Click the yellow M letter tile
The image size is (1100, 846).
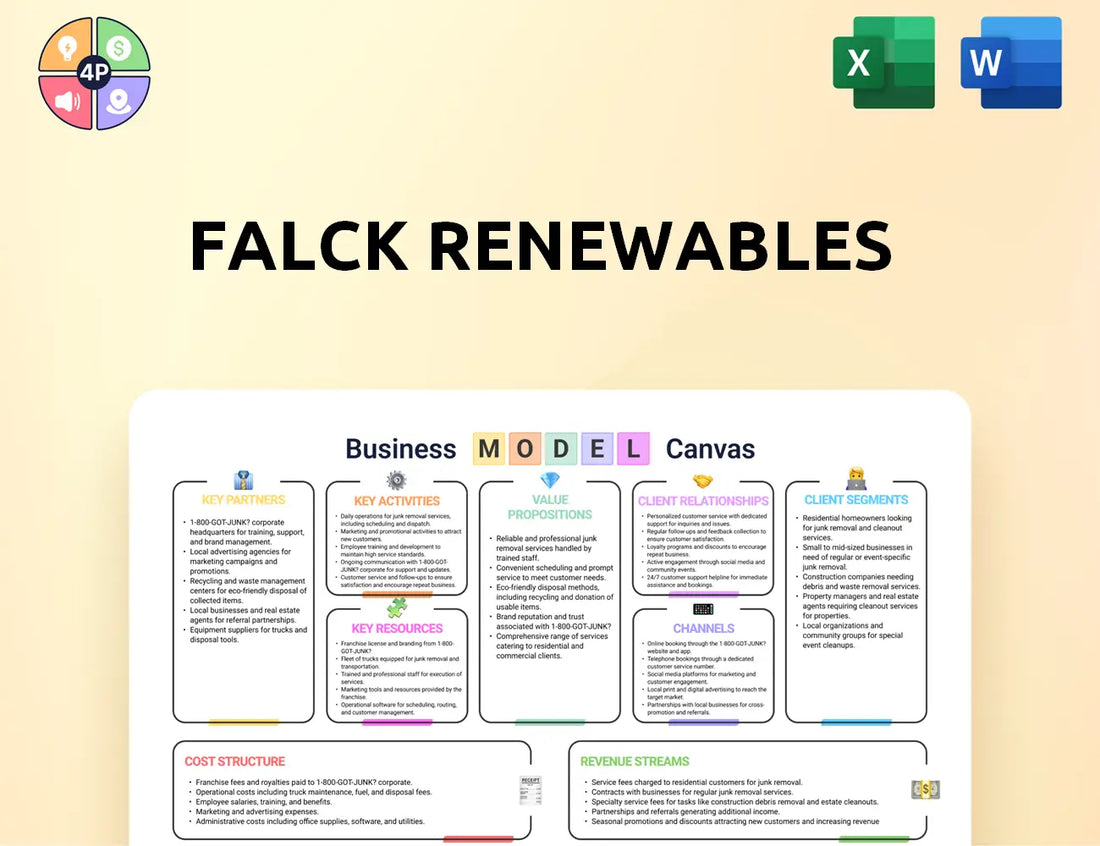[489, 449]
